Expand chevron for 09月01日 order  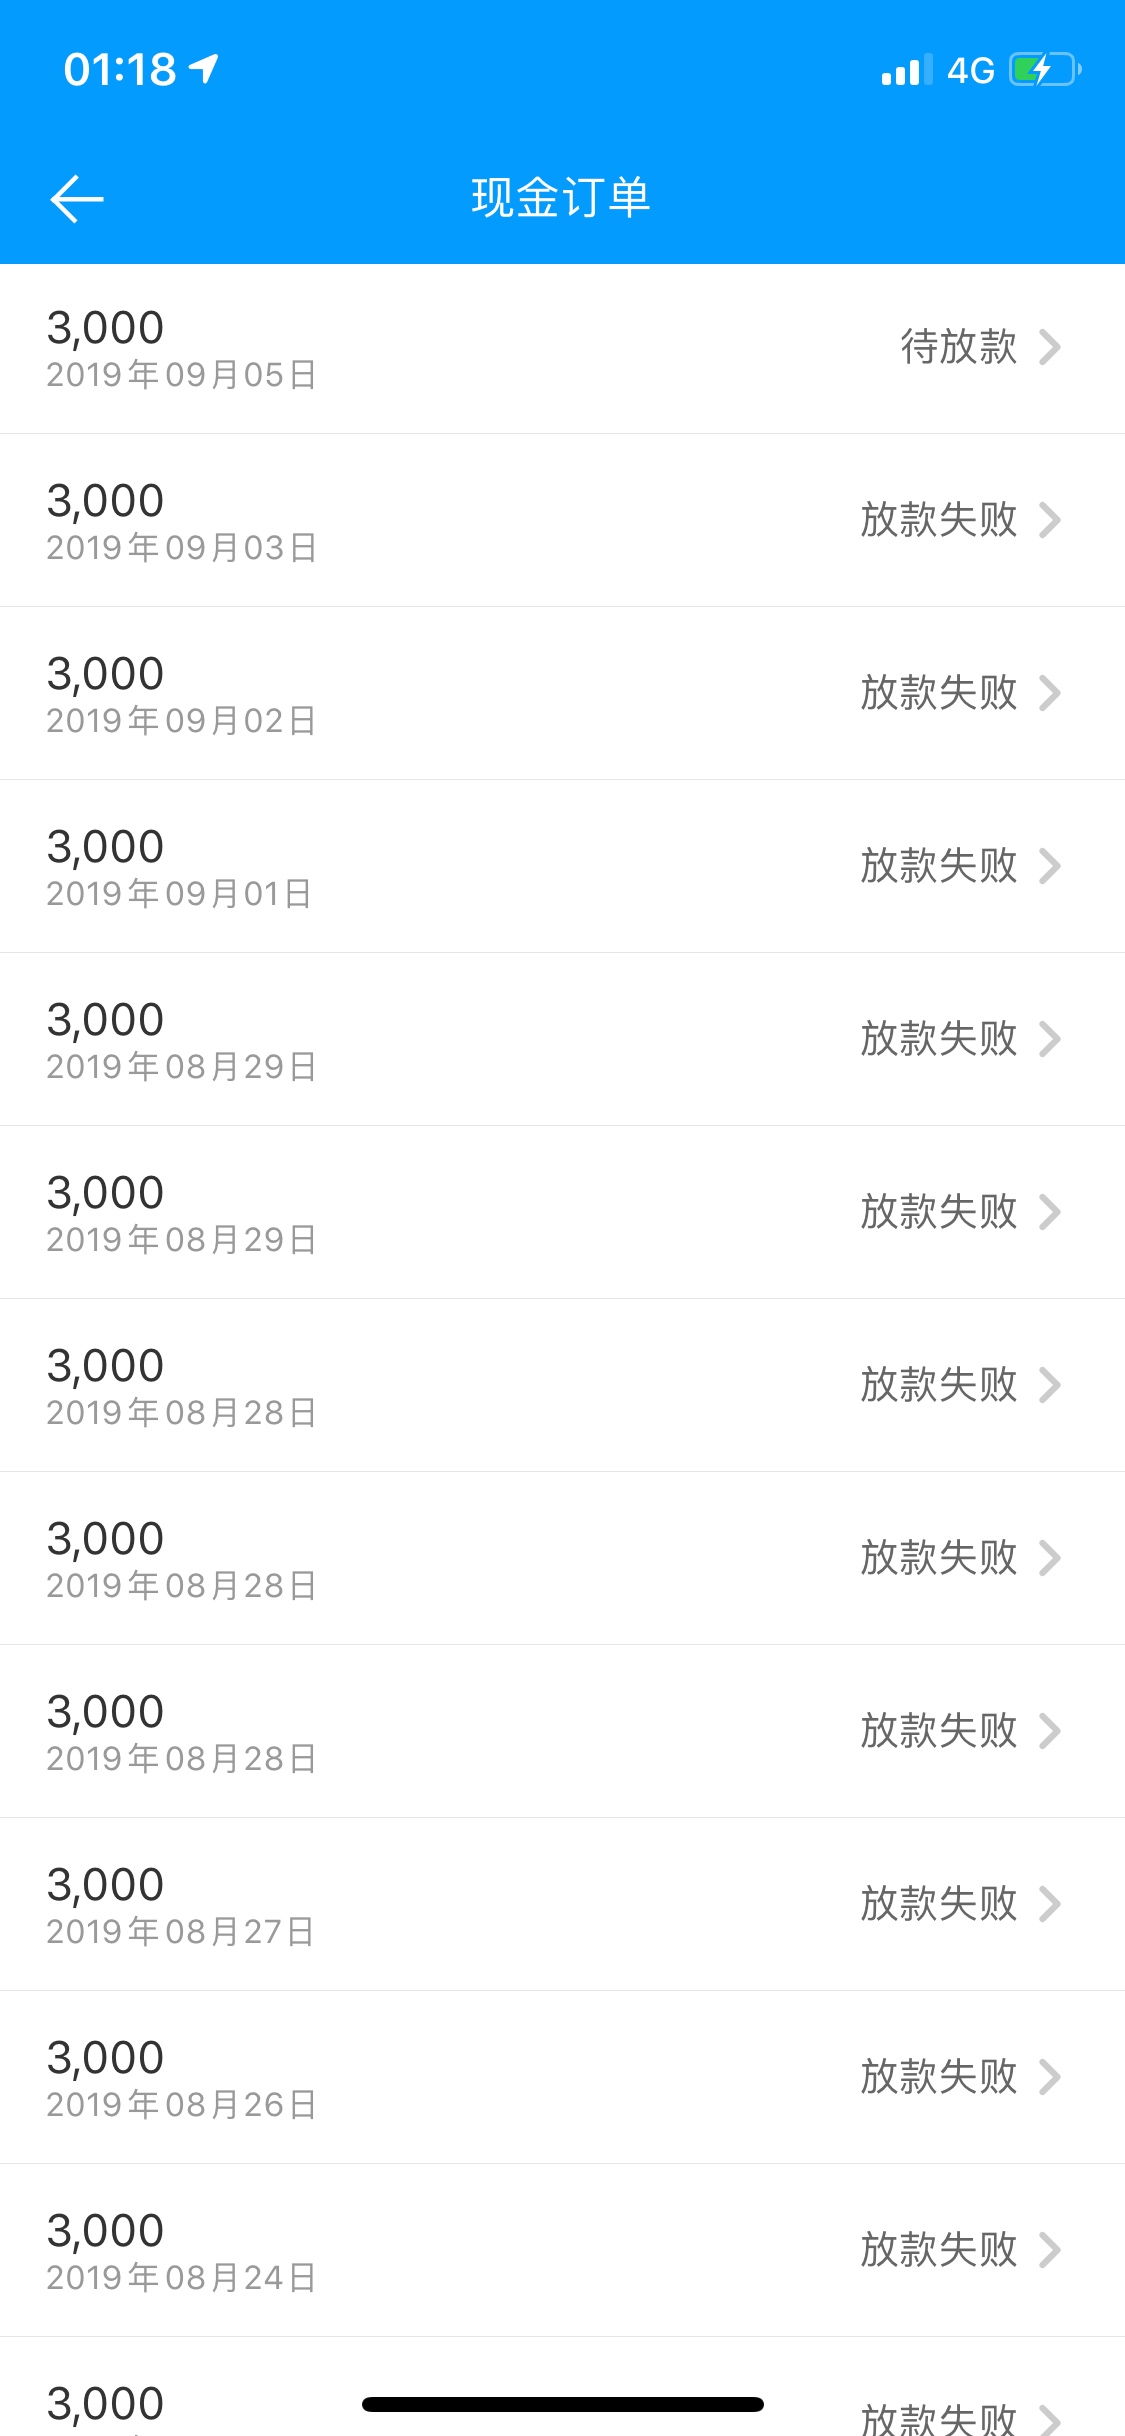tap(1049, 866)
